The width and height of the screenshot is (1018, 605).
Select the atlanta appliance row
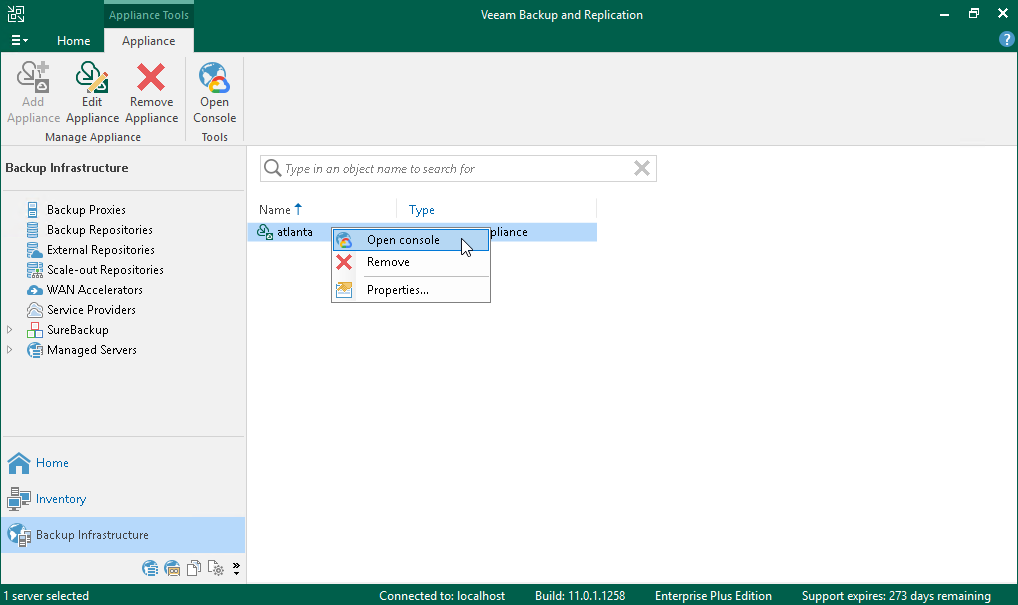tap(422, 232)
